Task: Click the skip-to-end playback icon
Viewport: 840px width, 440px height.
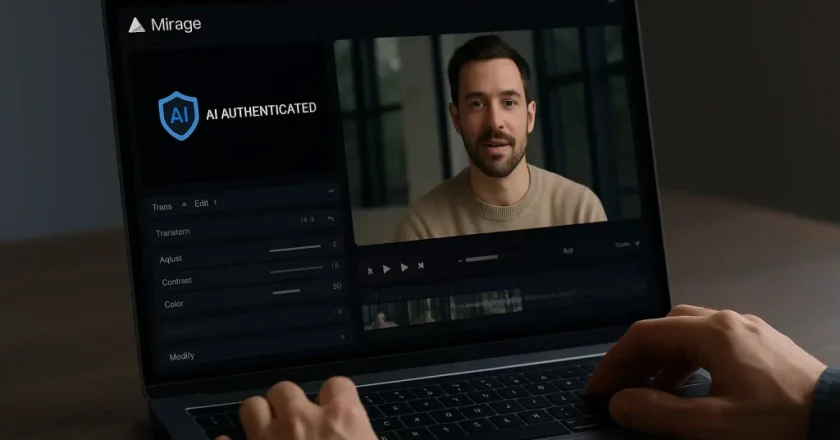Action: pos(421,265)
